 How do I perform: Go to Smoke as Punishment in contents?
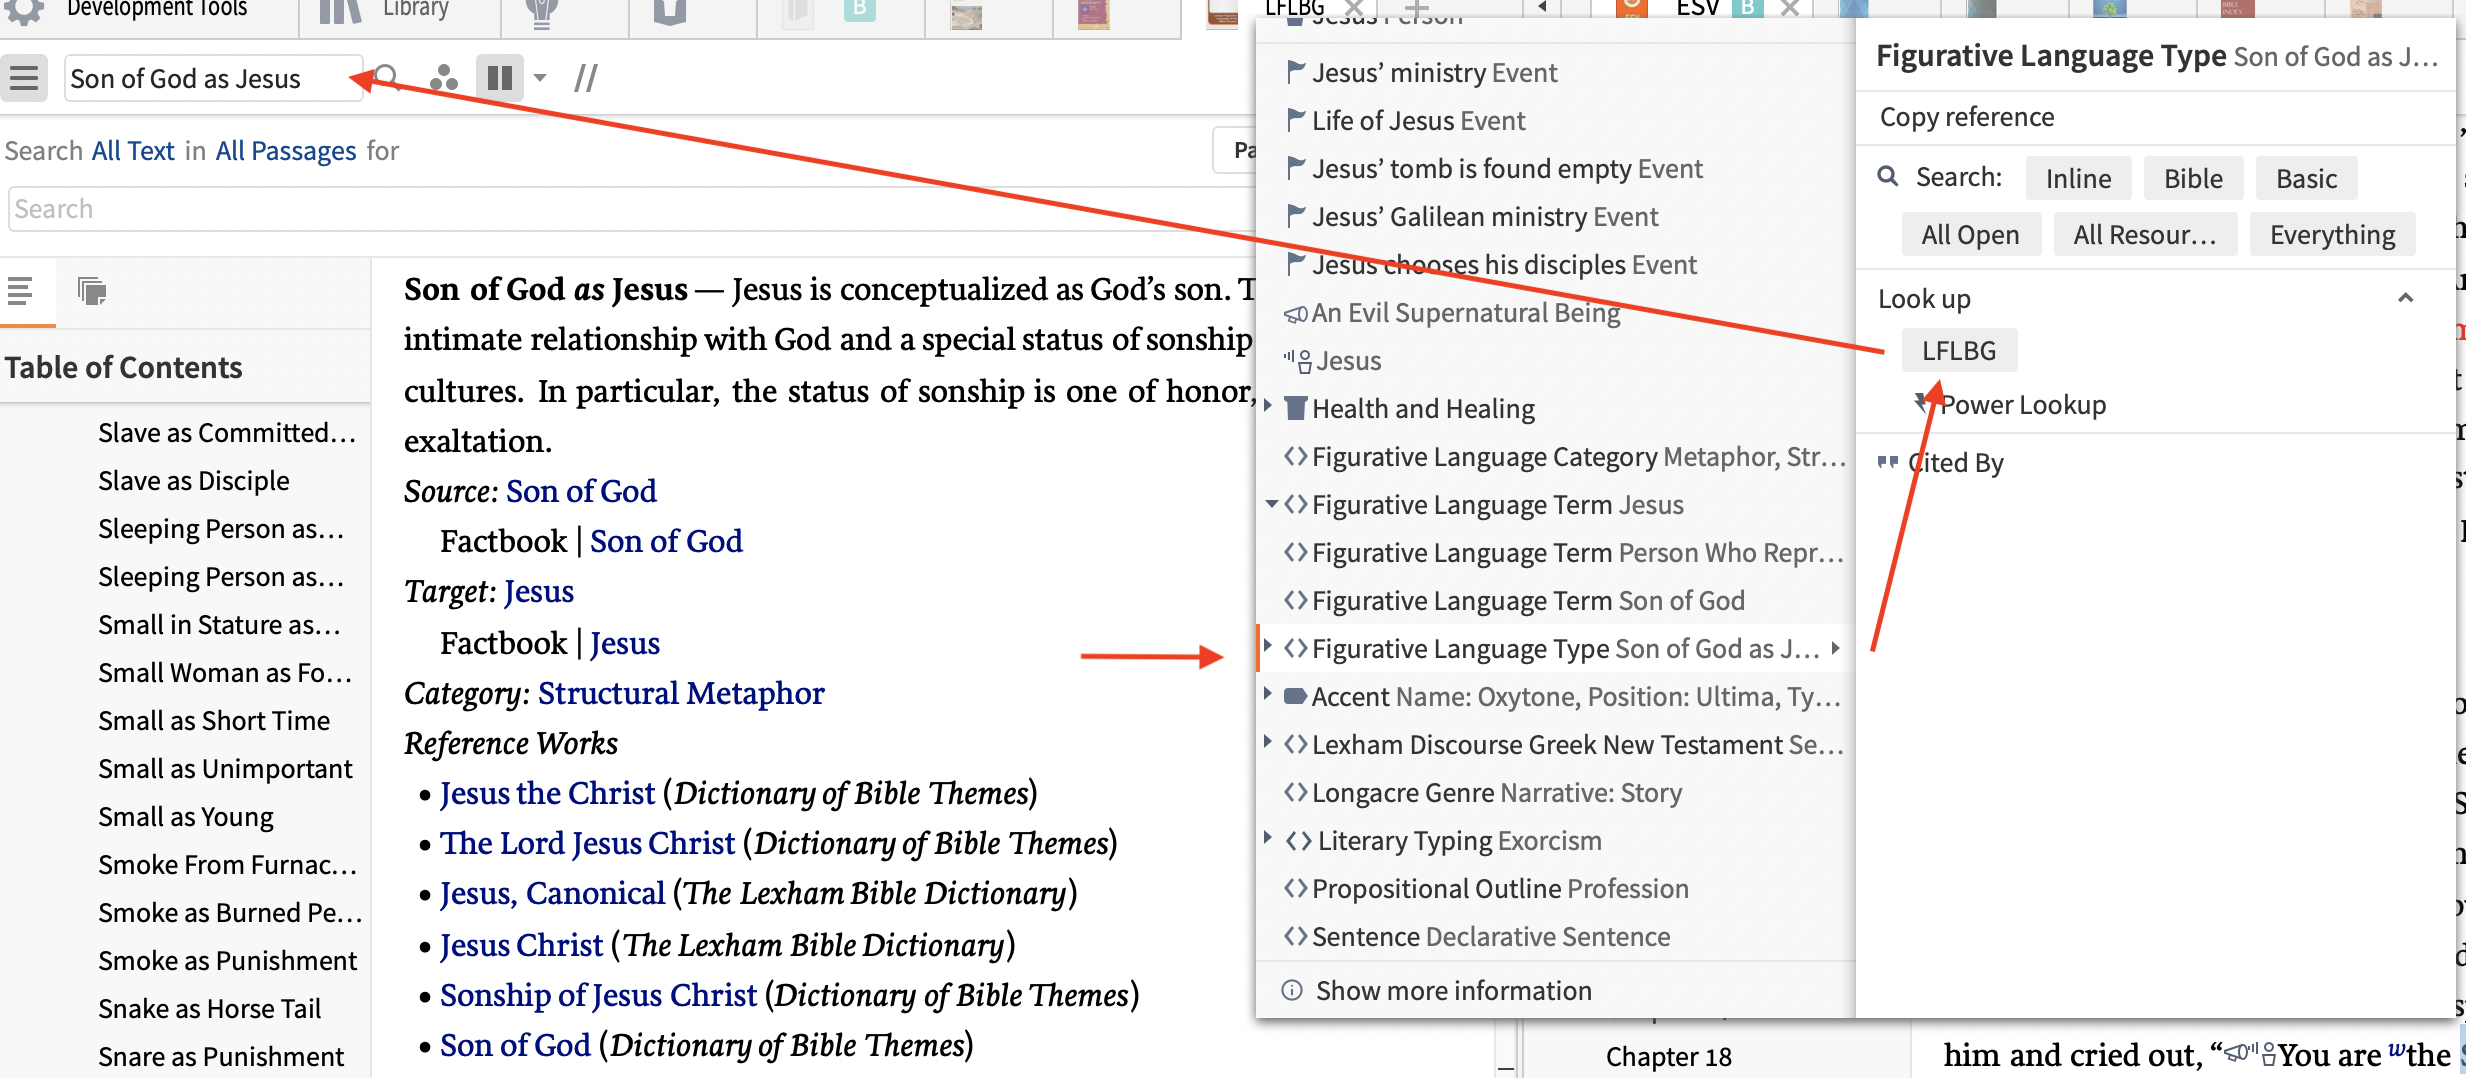point(227,961)
